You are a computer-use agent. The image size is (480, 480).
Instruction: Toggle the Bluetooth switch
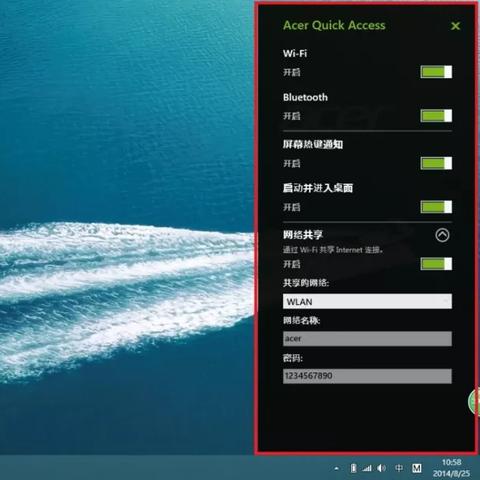pos(436,116)
